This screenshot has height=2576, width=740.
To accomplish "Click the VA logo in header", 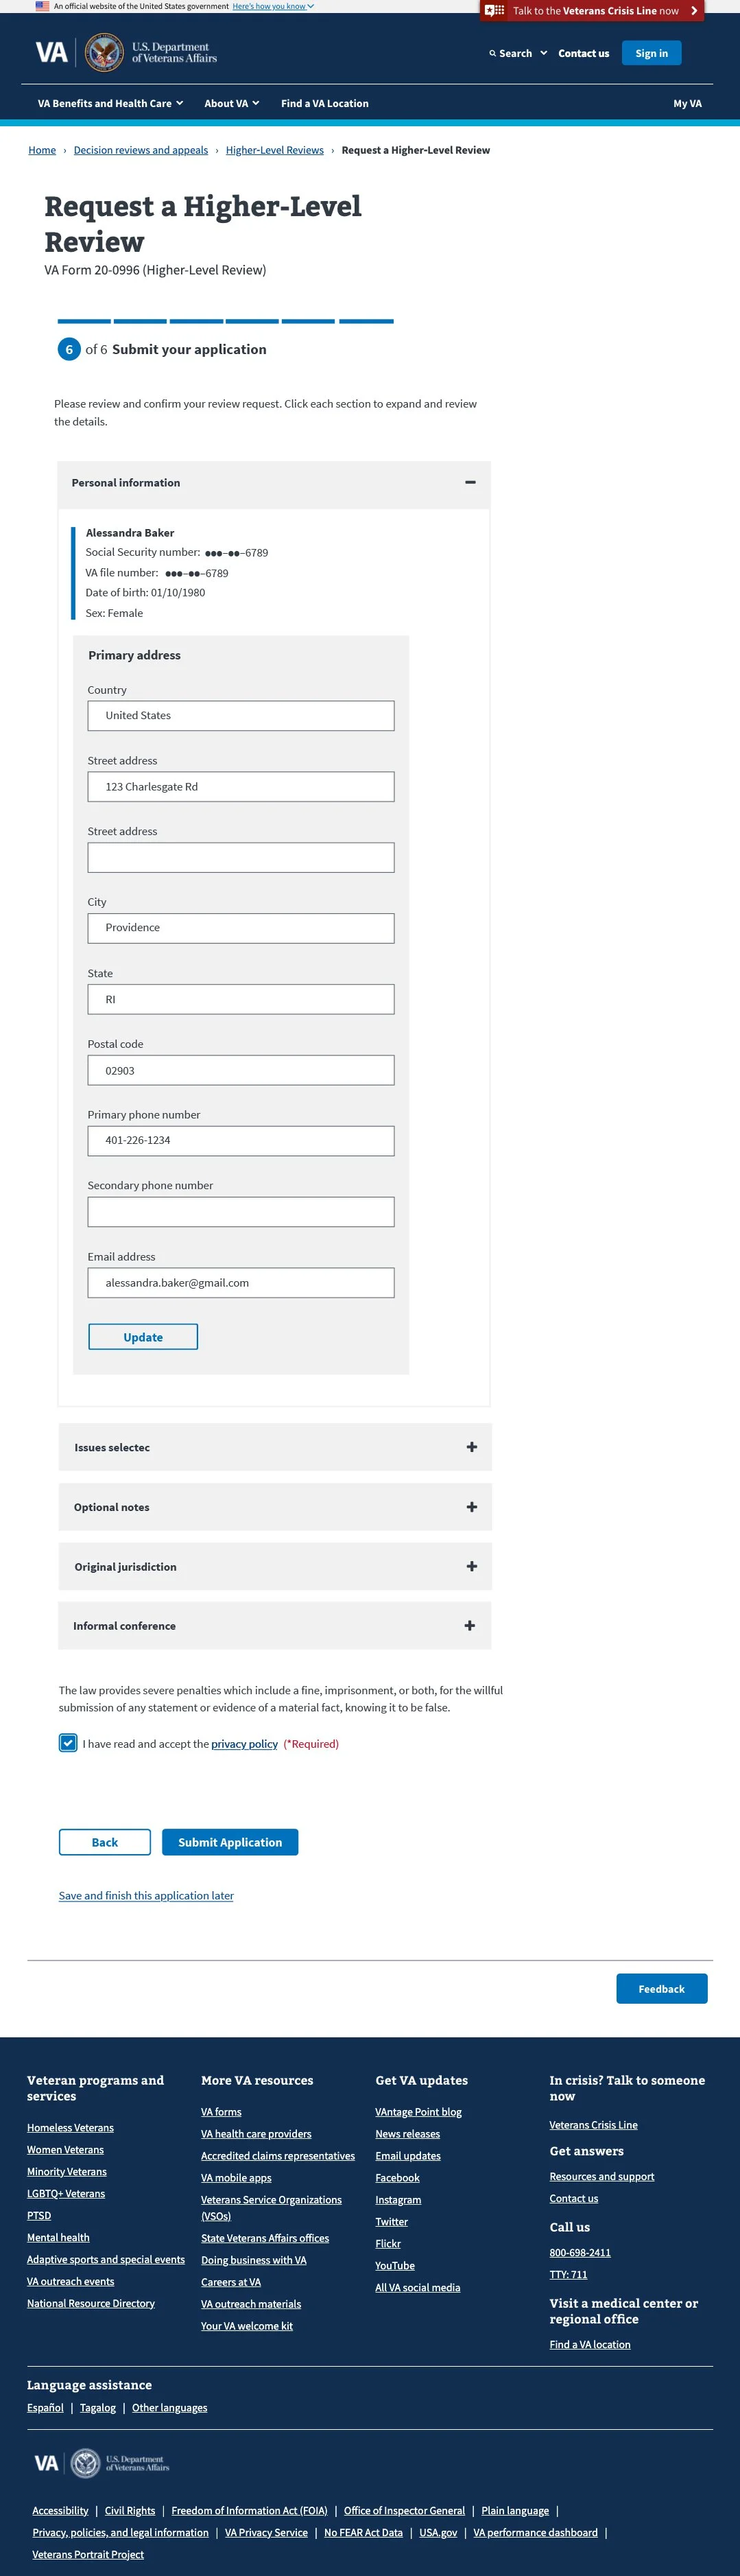I will coord(51,53).
